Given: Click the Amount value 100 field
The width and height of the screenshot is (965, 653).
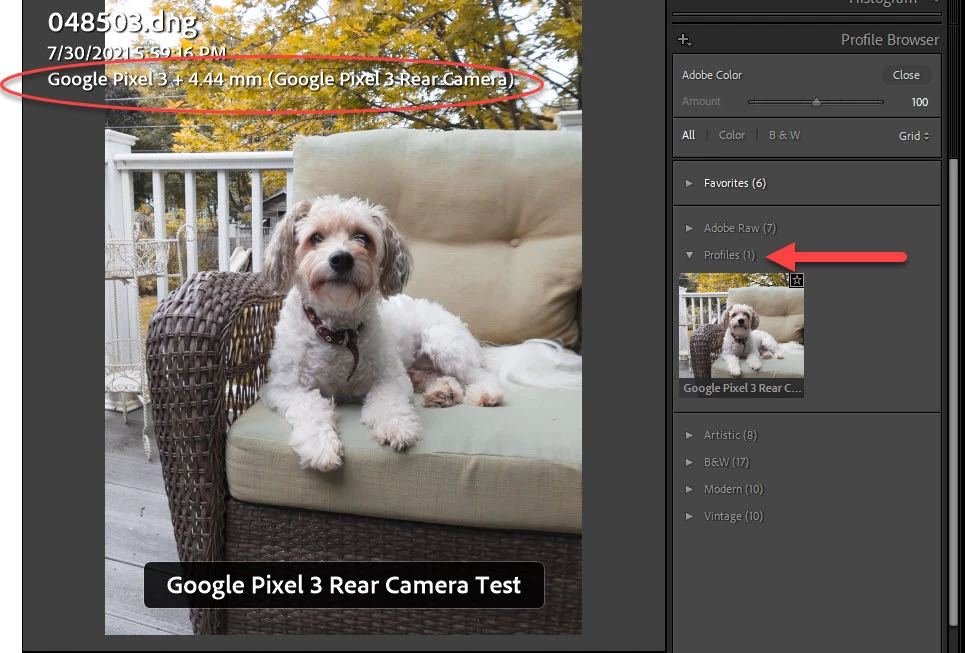Looking at the screenshot, I should [919, 102].
